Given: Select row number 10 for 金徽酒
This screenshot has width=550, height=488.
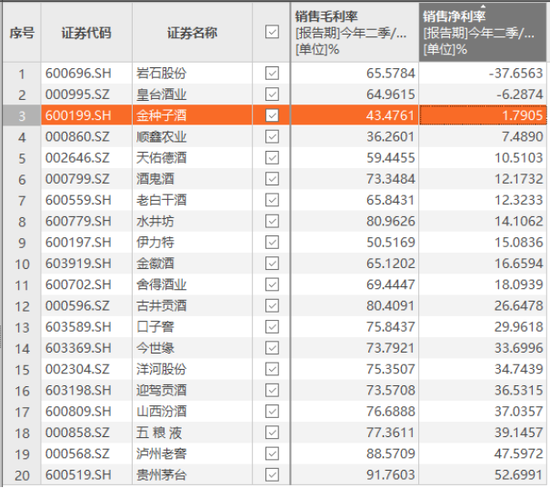Looking at the screenshot, I should click(22, 263).
